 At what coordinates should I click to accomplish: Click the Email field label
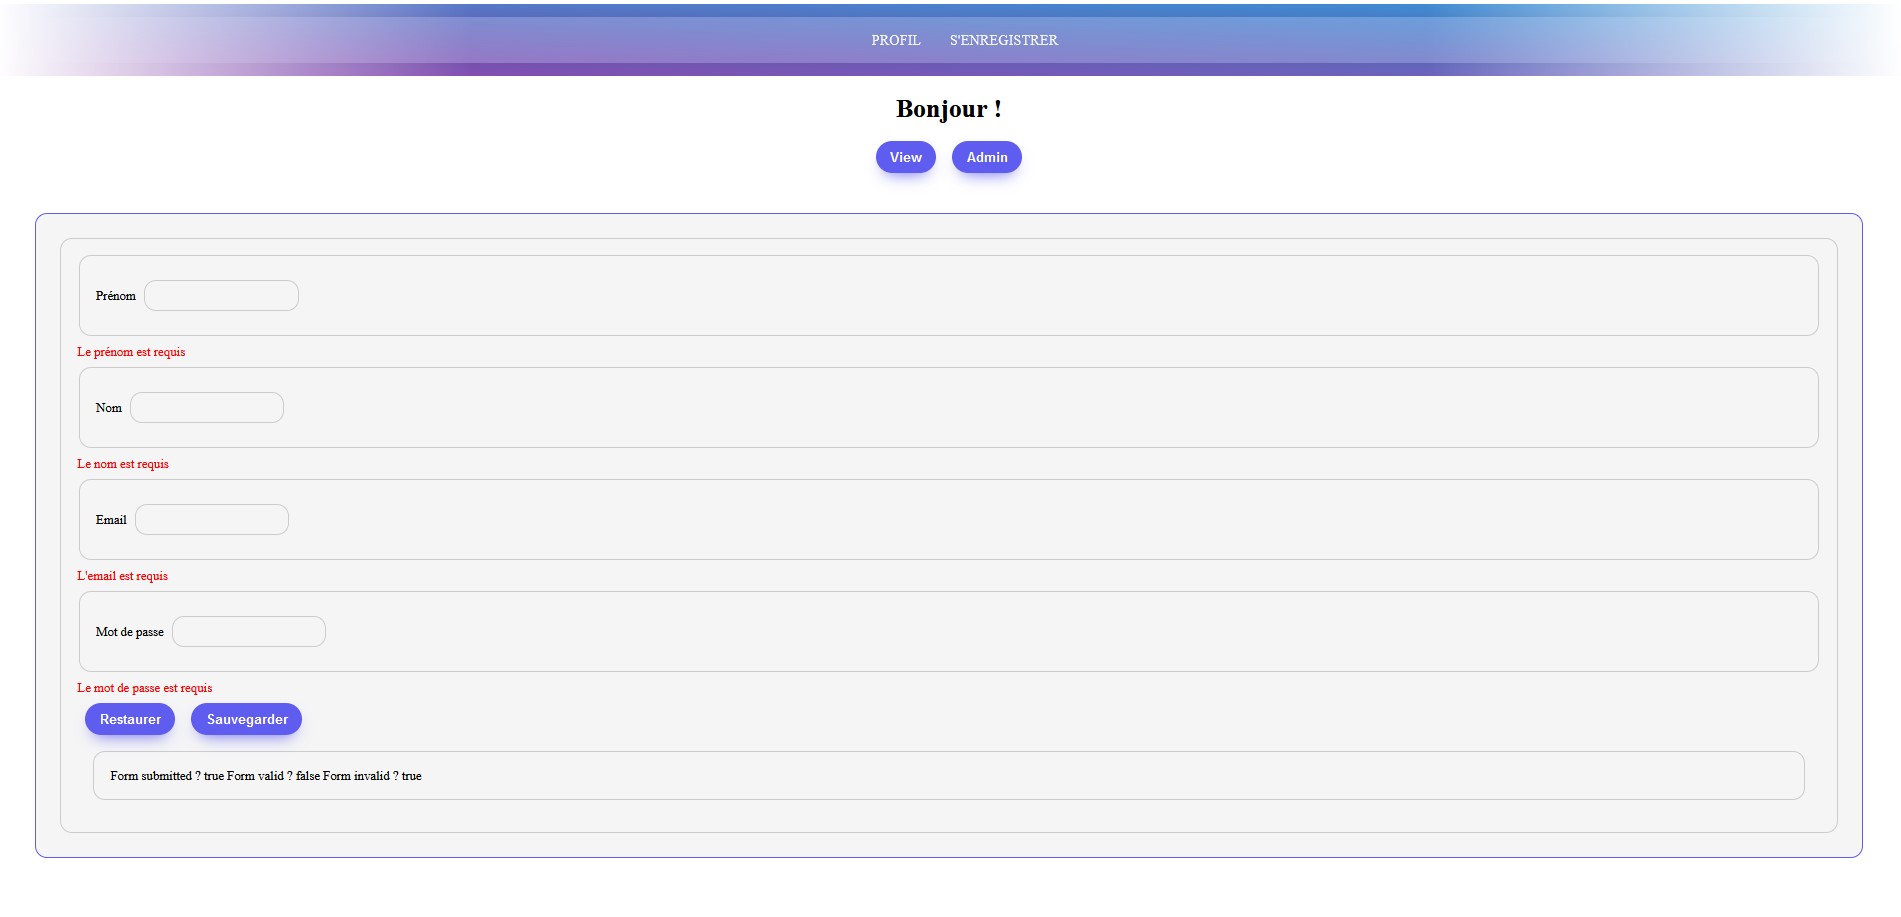(x=111, y=519)
